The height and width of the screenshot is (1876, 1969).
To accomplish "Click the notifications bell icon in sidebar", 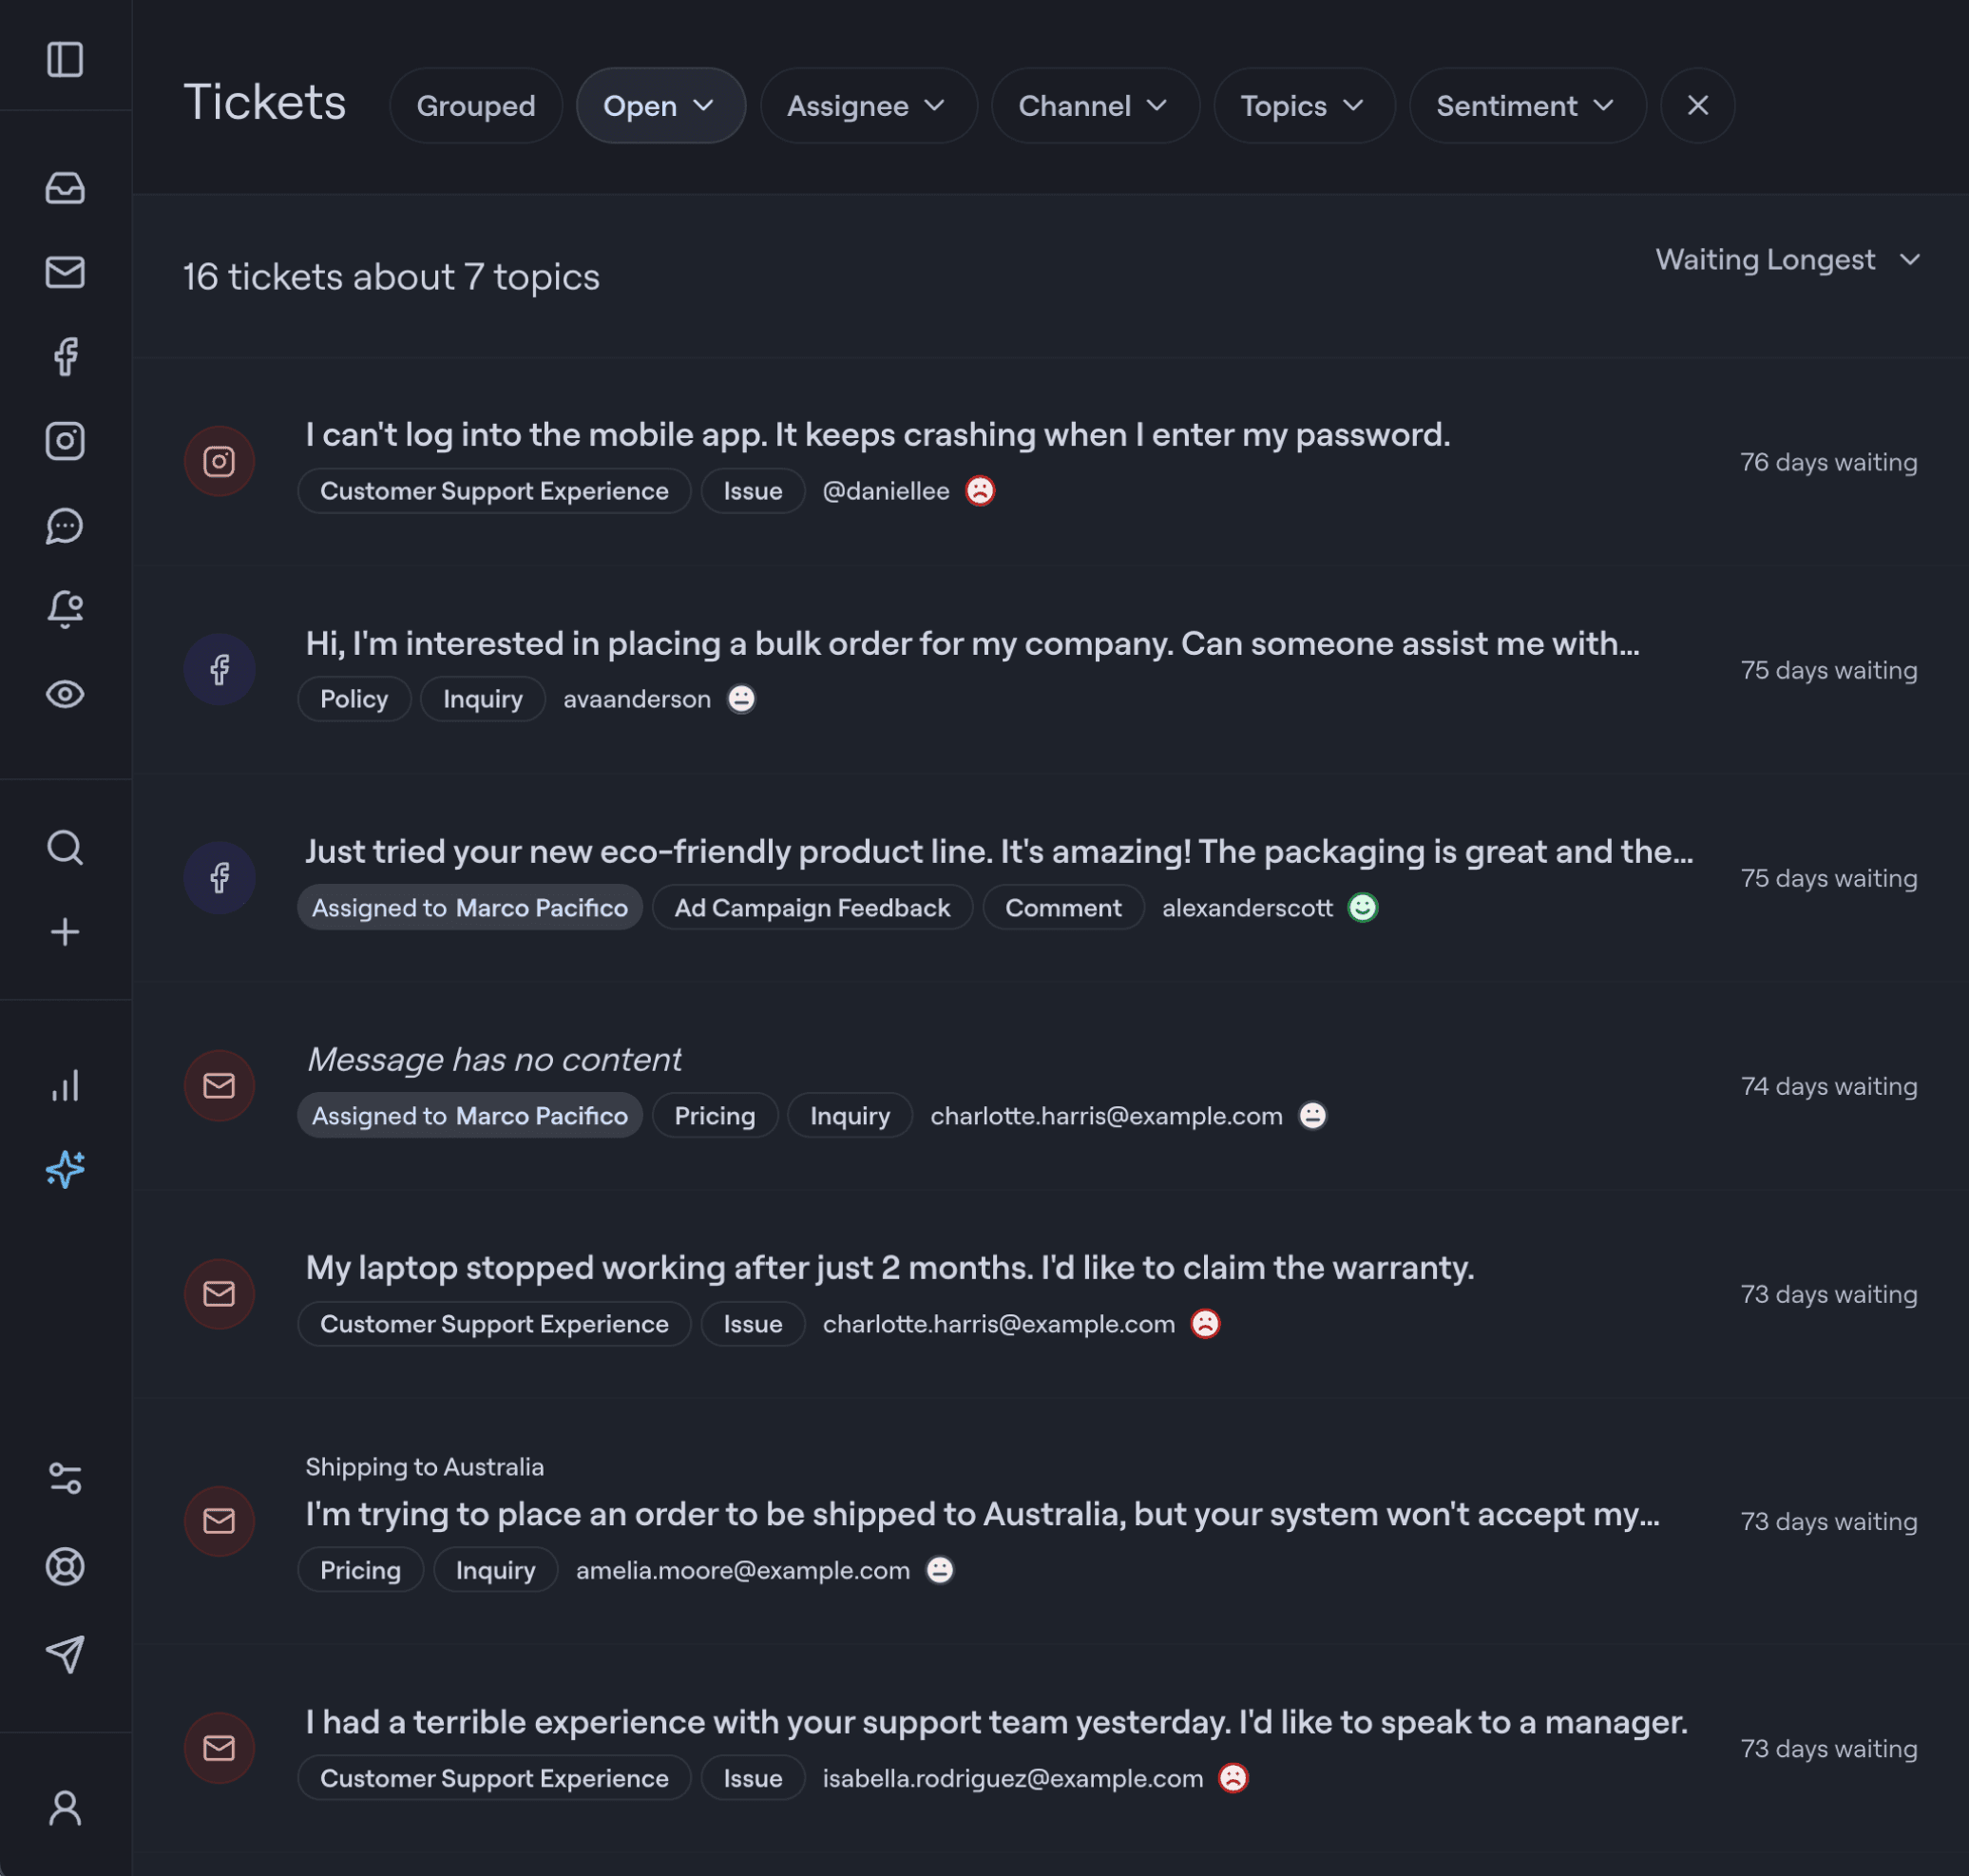I will (x=65, y=608).
